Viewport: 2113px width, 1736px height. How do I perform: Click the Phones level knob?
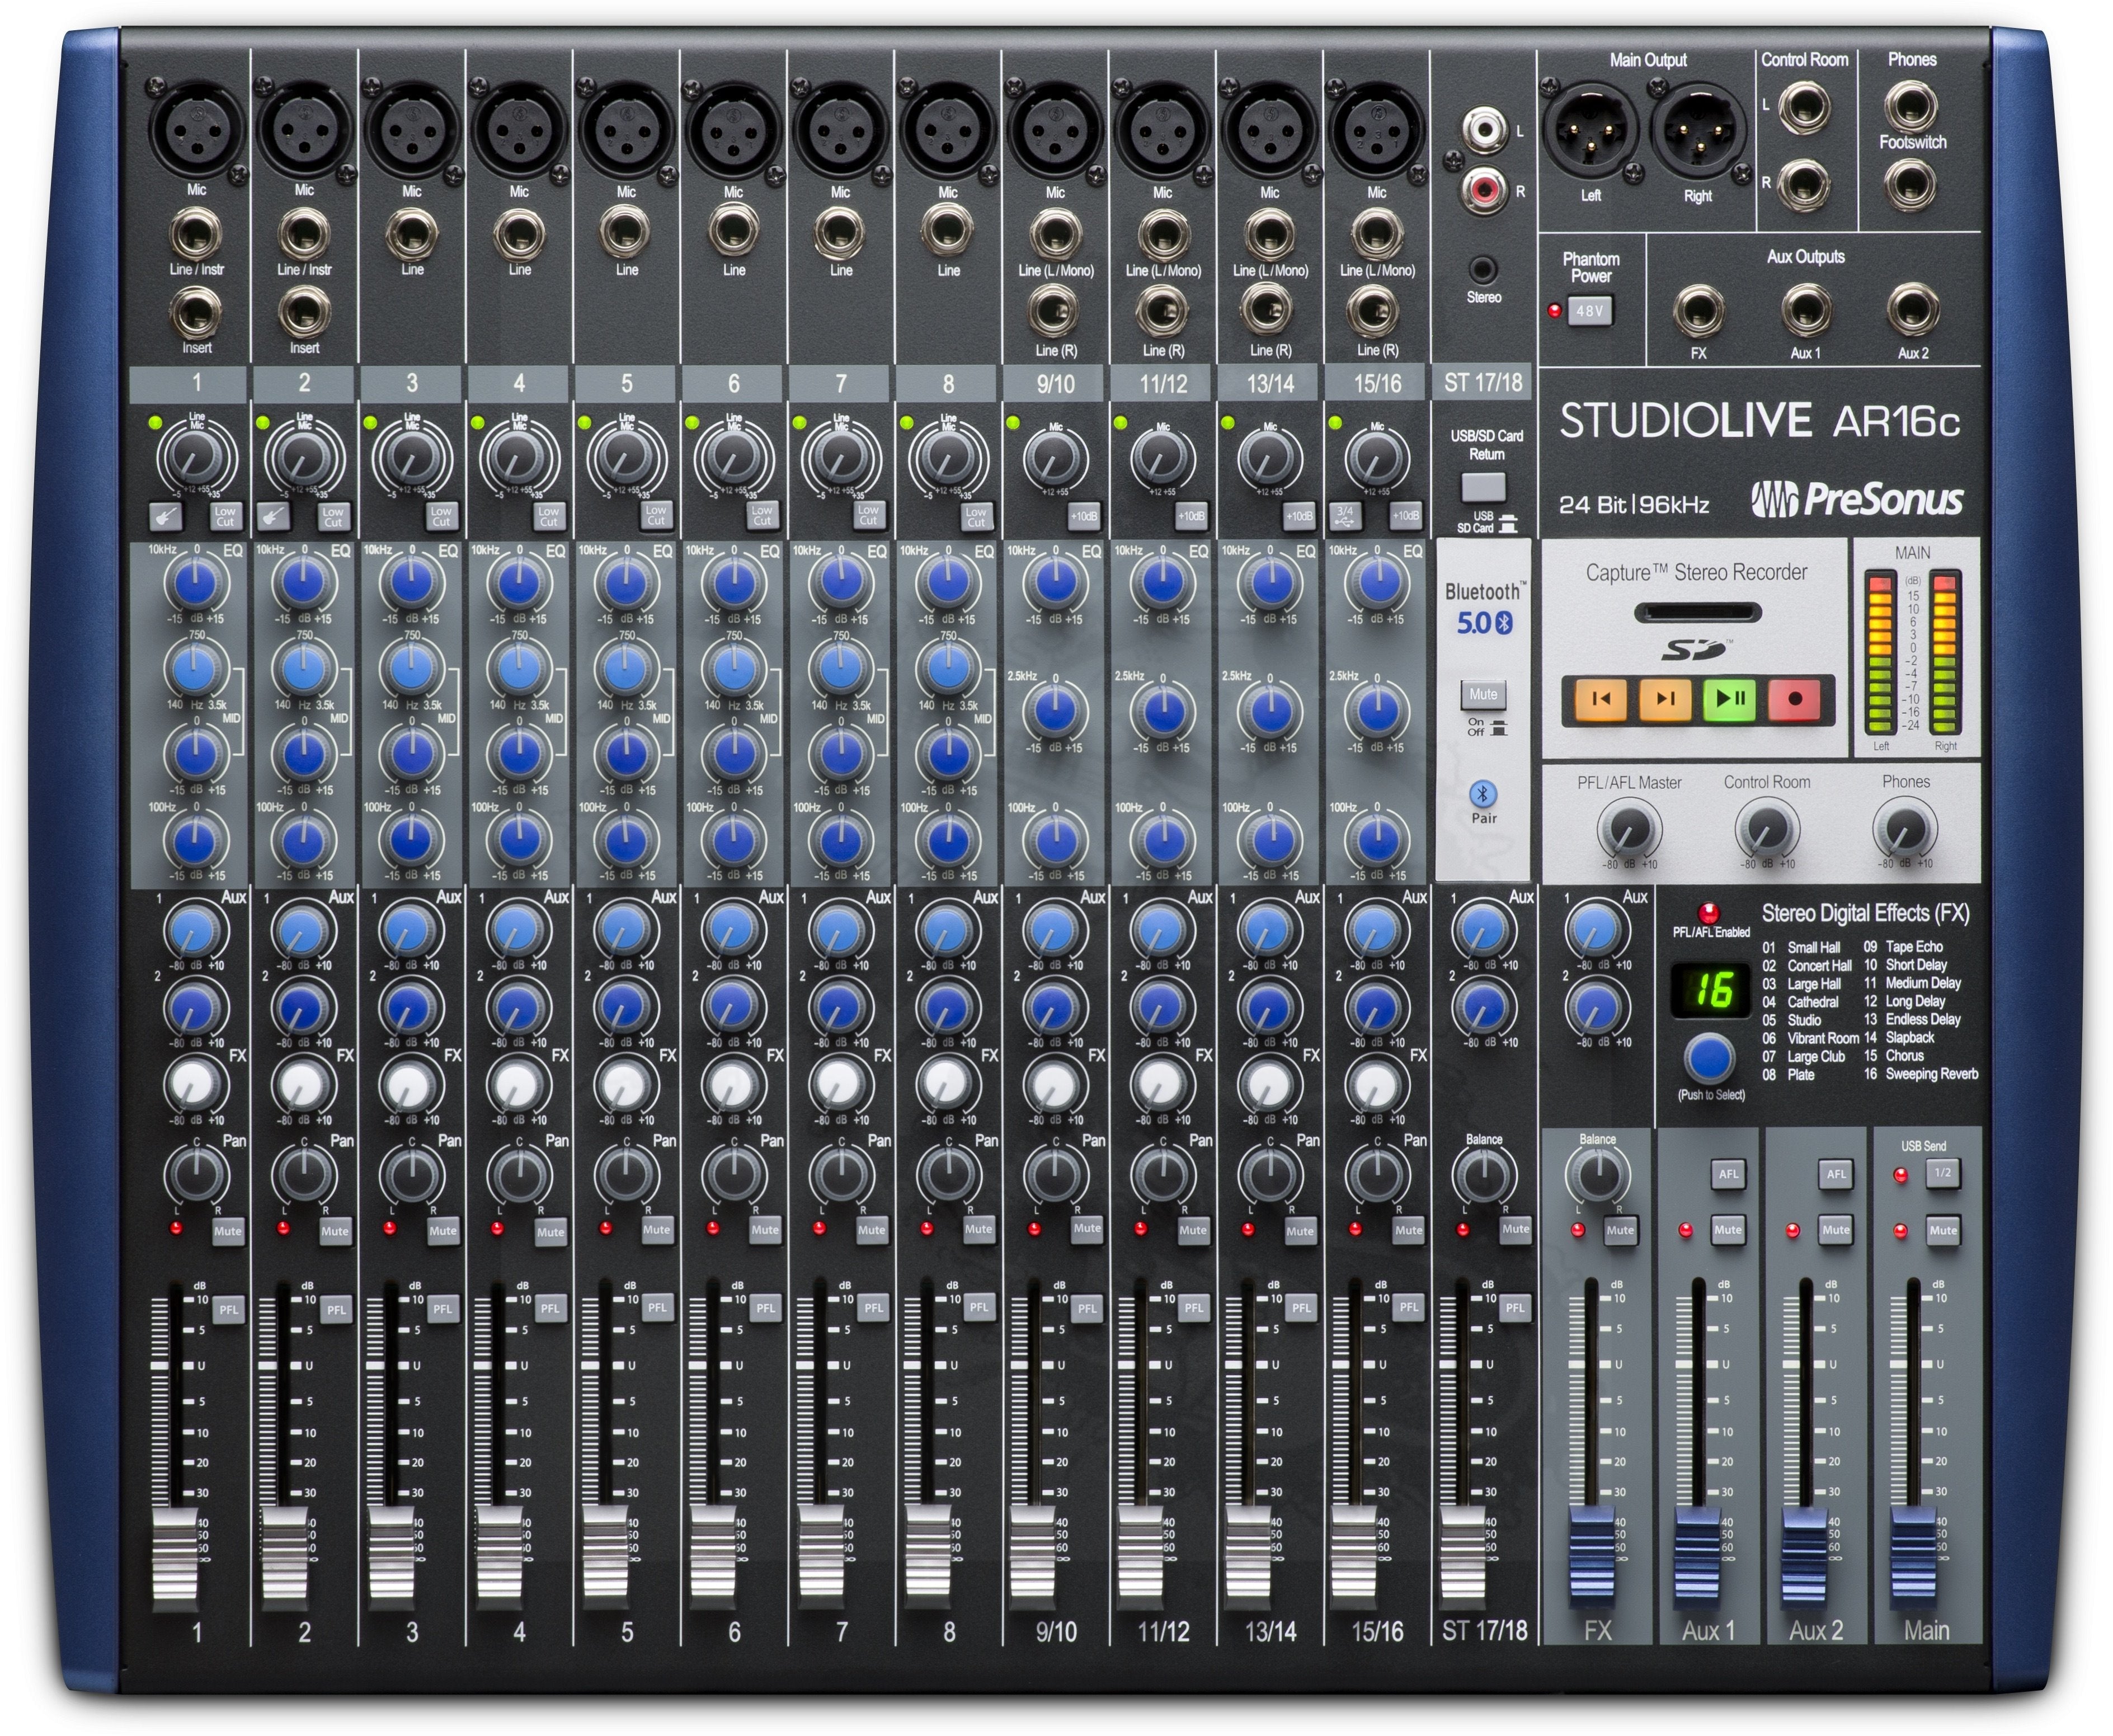(x=1904, y=831)
